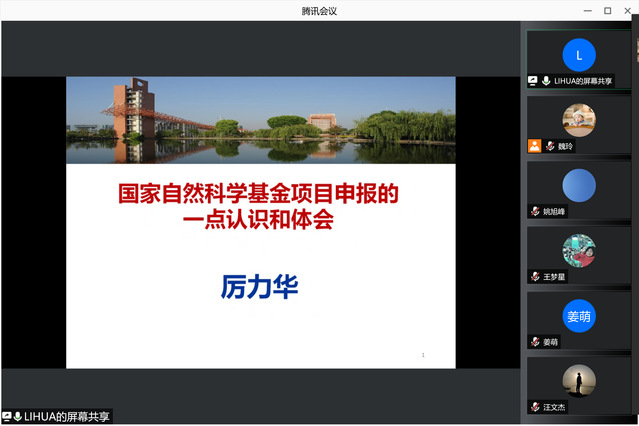Select 姚旭峰's blue circle avatar
Screen dimensions: 639x426
(x=579, y=186)
